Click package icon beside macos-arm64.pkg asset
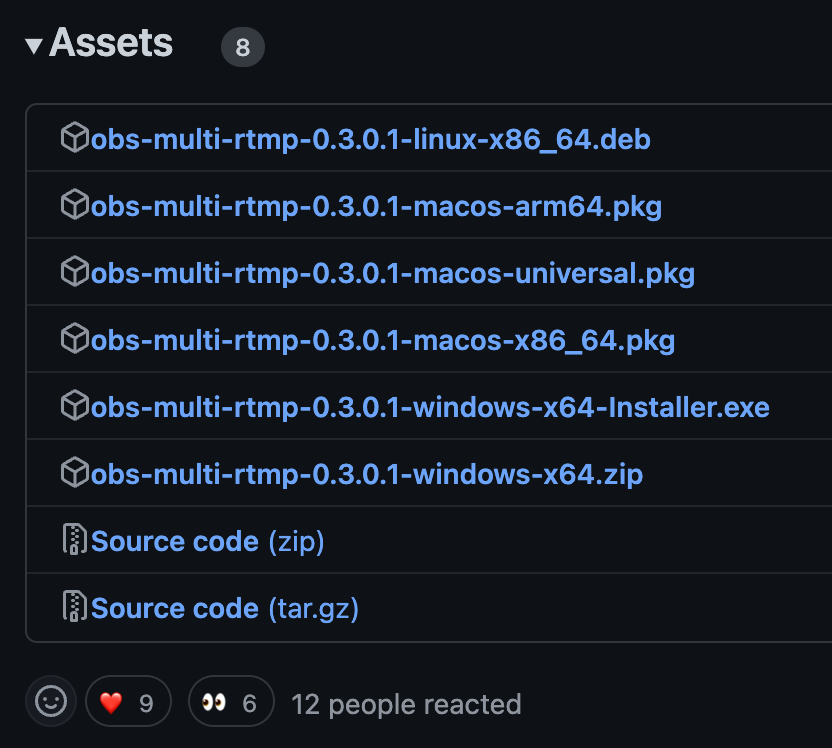 [75, 205]
